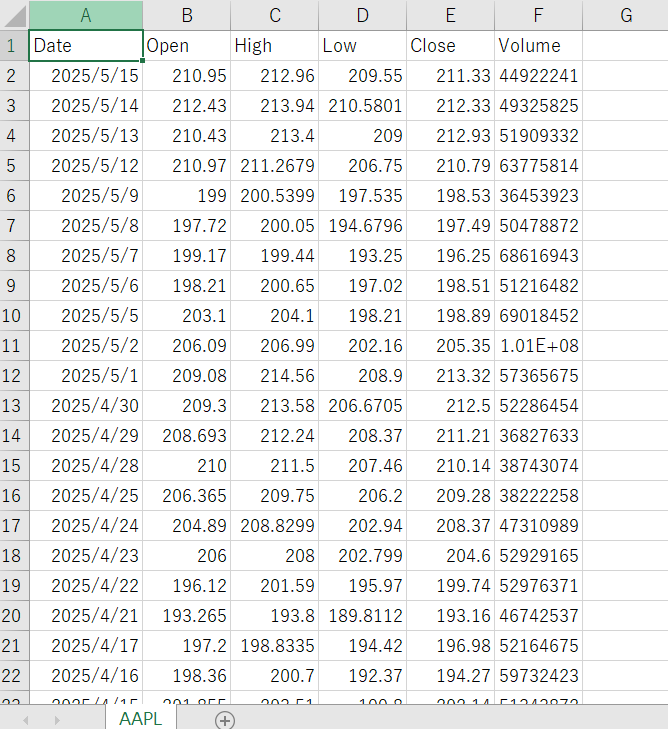Select the date cell 2025/4/30
Viewport: 671px width, 729px height.
pyautogui.click(x=86, y=405)
